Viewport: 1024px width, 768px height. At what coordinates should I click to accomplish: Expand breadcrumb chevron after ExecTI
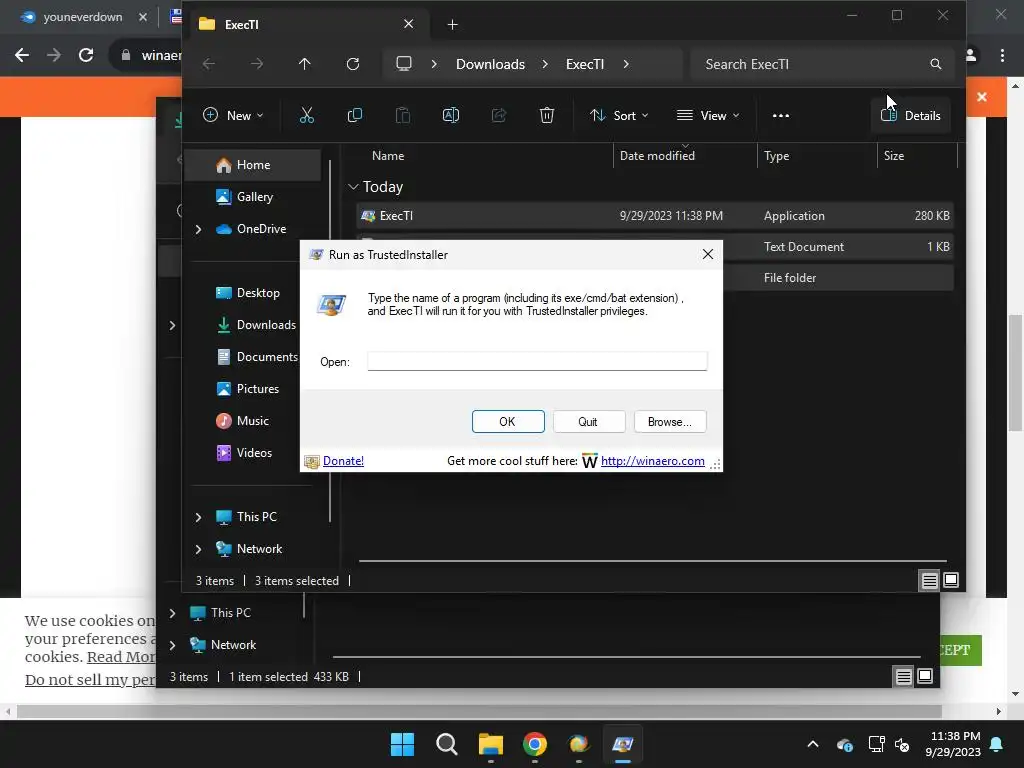pyautogui.click(x=626, y=64)
